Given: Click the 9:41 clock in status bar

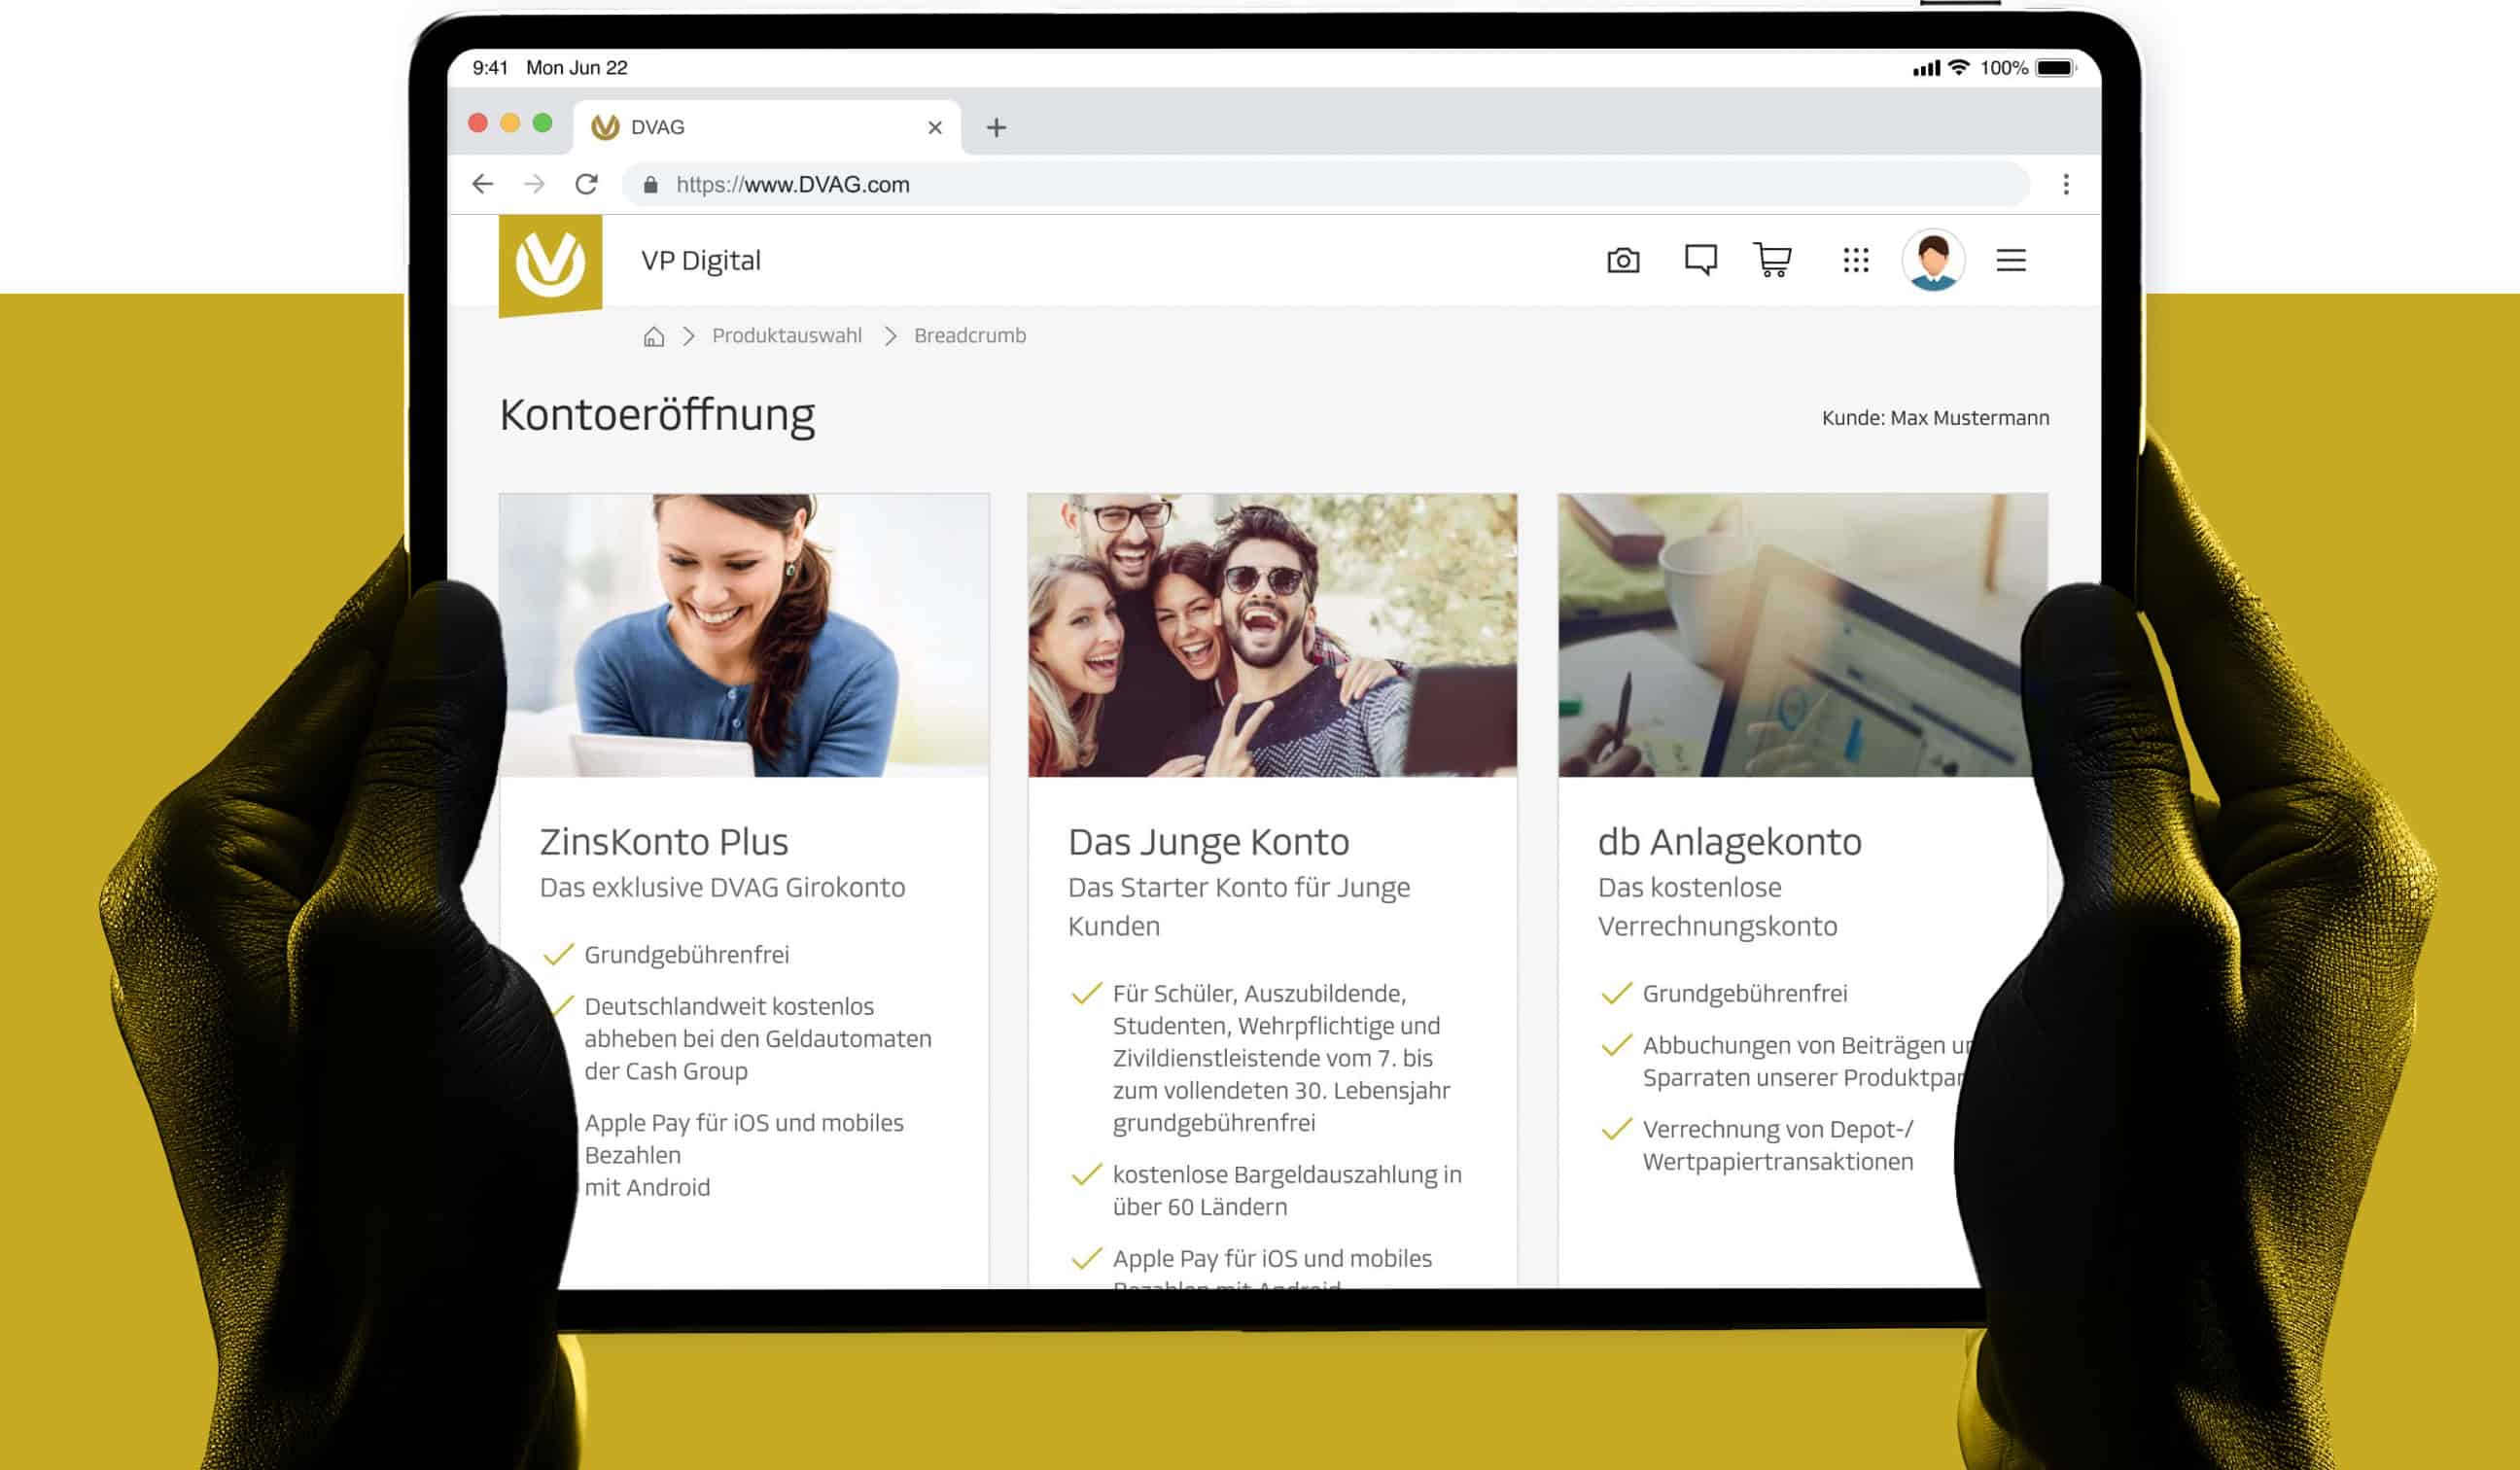Looking at the screenshot, I should point(490,68).
